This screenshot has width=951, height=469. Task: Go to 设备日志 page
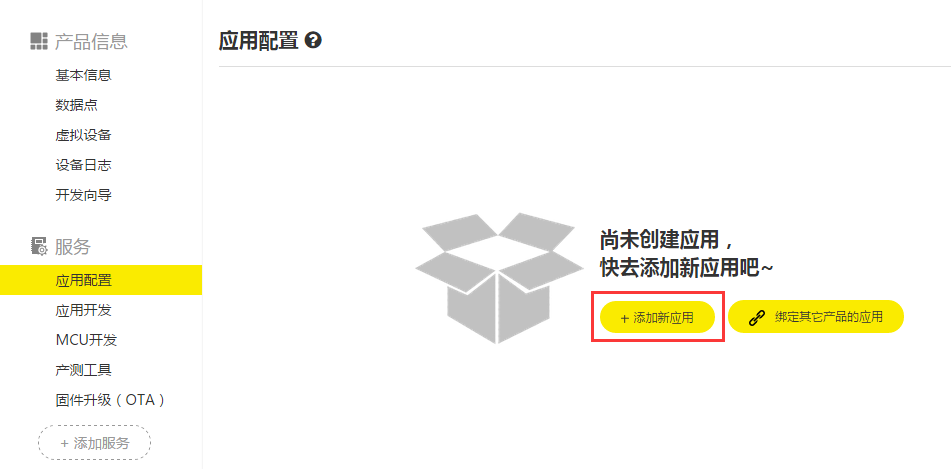coord(84,165)
